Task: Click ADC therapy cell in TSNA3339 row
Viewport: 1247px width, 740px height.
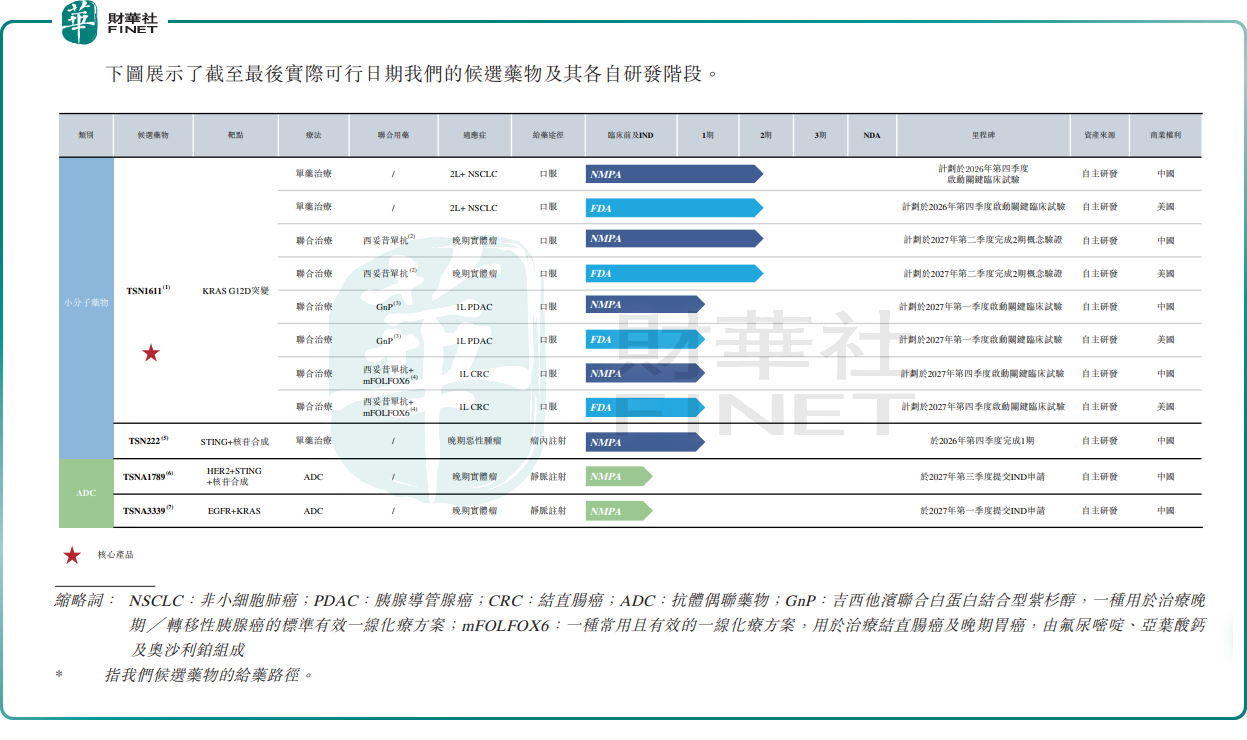Action: pyautogui.click(x=314, y=511)
